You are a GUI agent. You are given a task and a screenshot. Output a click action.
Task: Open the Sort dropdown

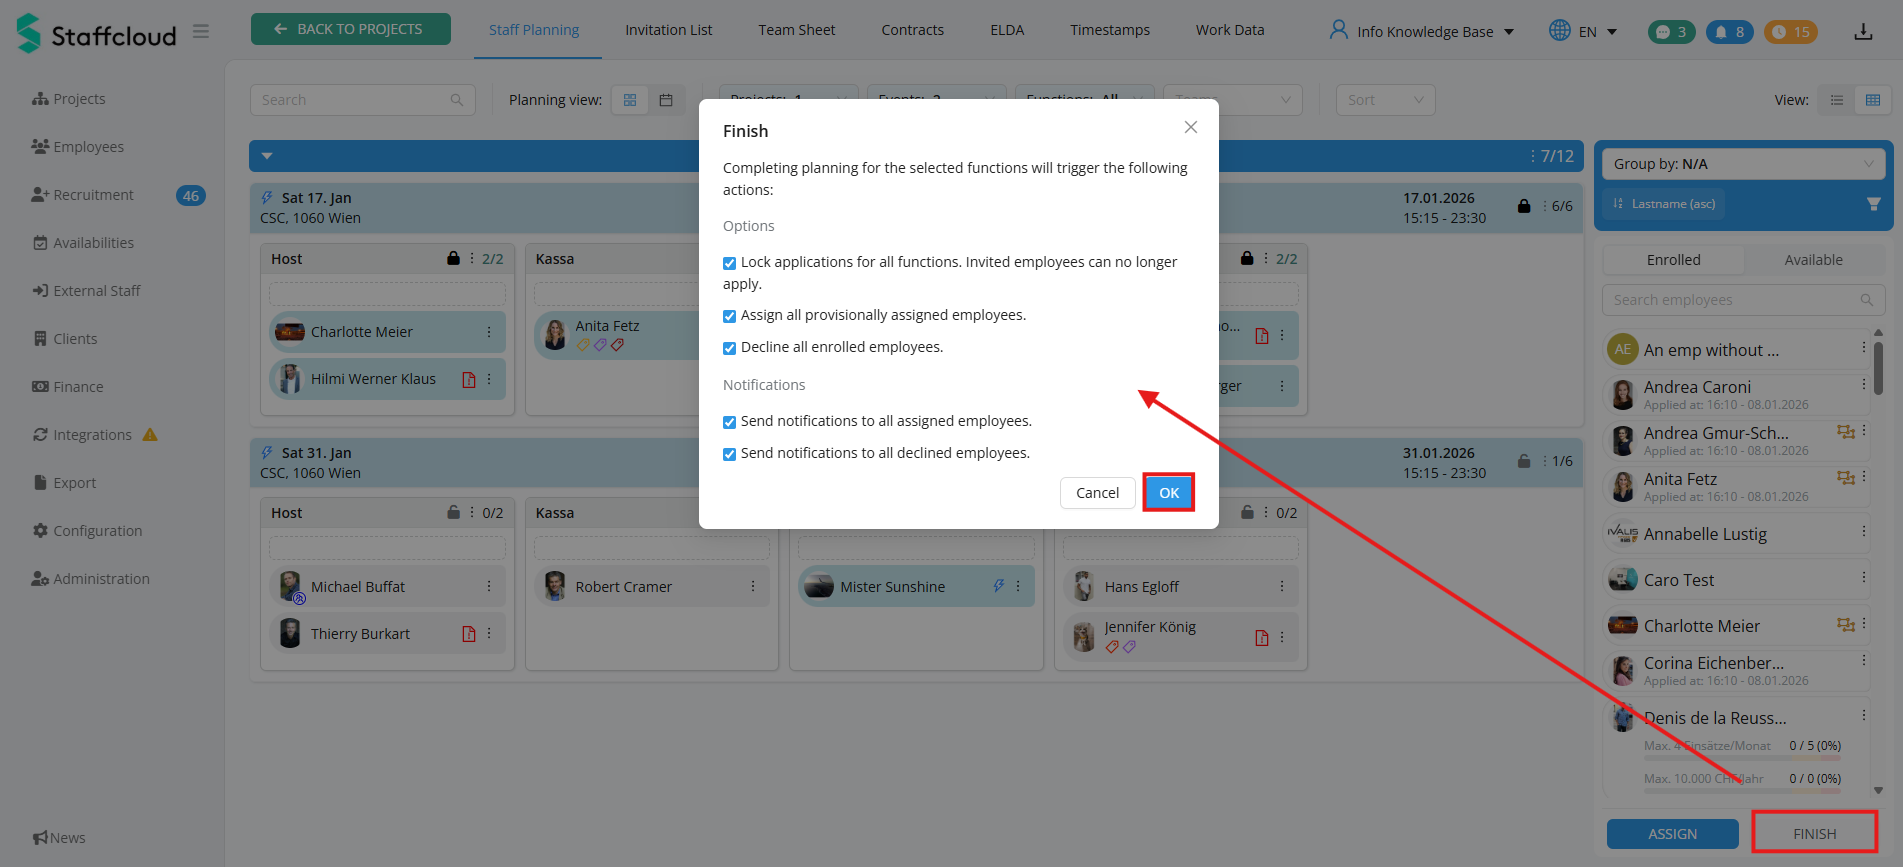1385,100
